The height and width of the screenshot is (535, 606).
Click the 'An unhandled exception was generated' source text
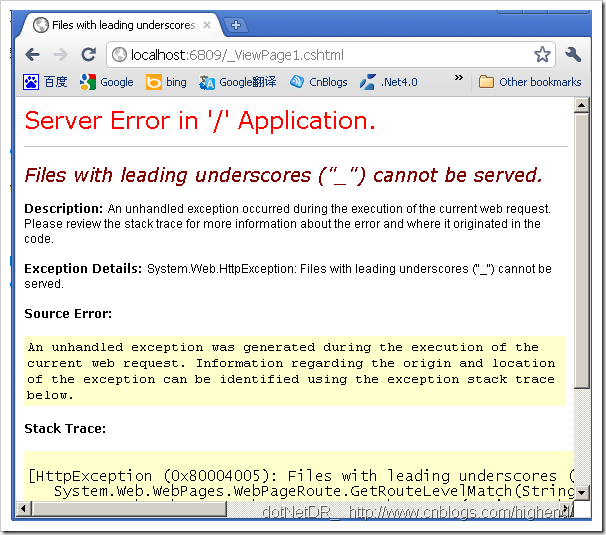click(291, 371)
